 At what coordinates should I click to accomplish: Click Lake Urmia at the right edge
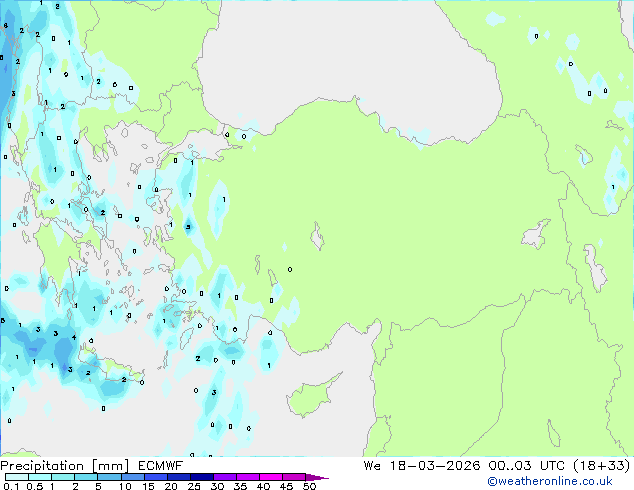pyautogui.click(x=597, y=266)
